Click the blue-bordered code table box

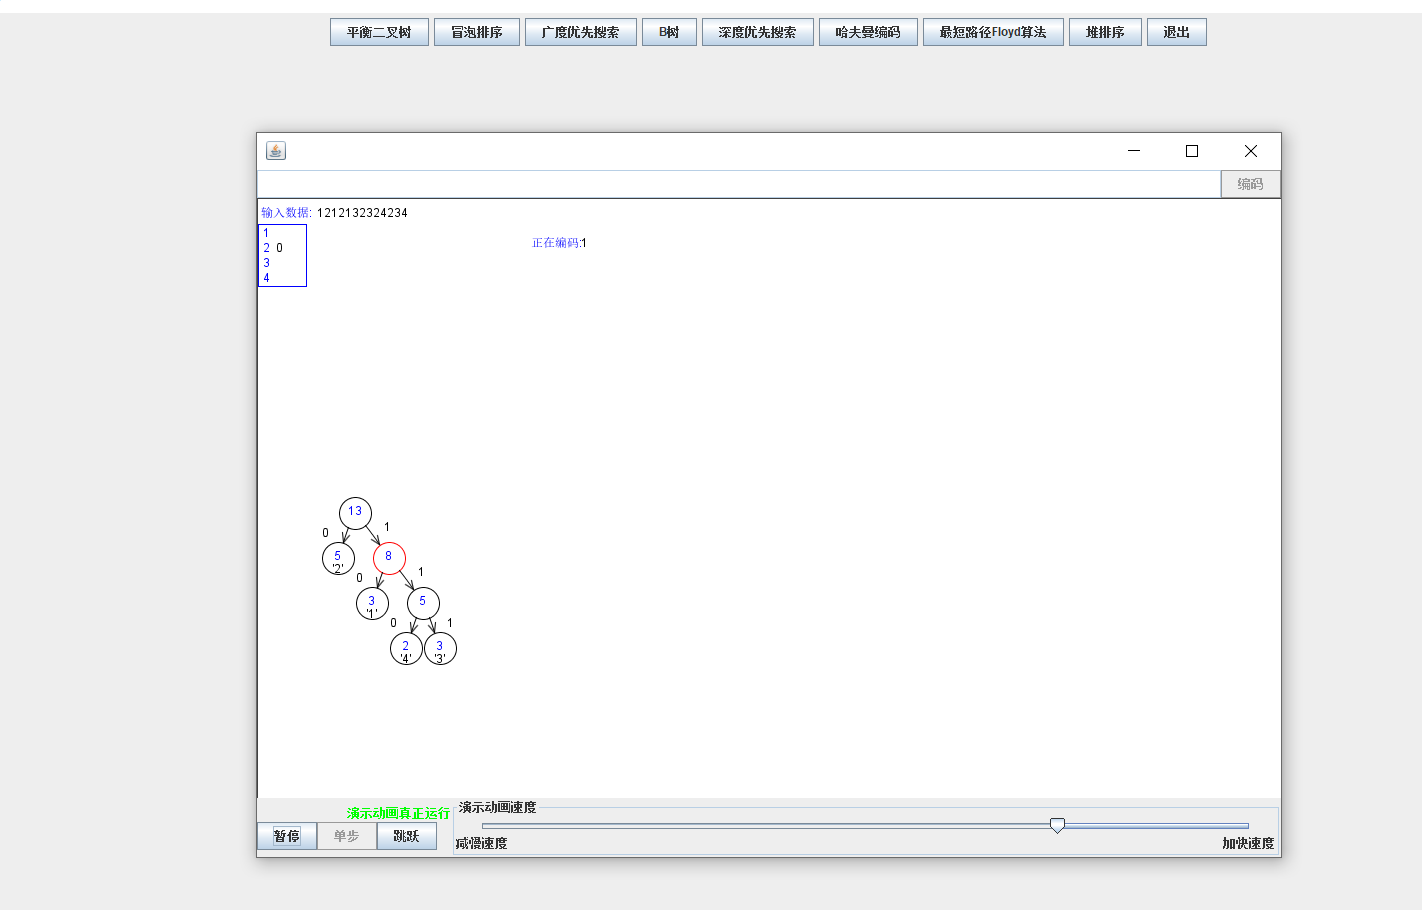[x=283, y=256]
